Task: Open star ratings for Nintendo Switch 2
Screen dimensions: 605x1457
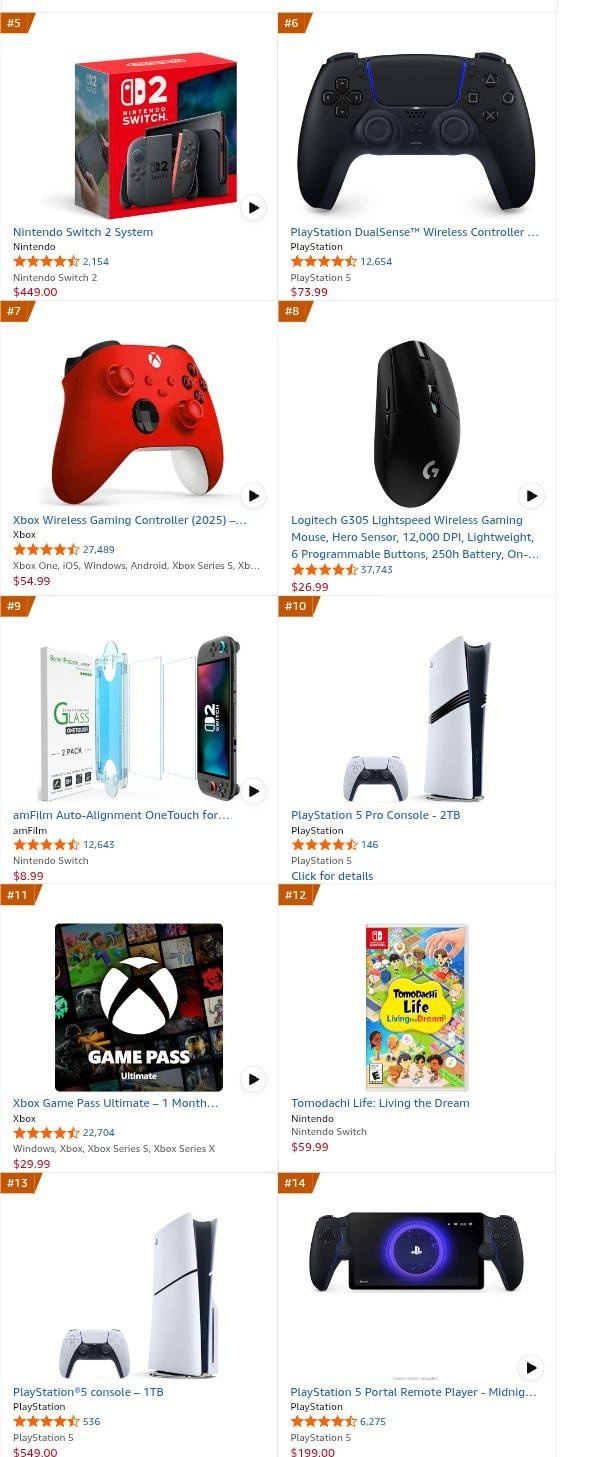Action: [46, 261]
